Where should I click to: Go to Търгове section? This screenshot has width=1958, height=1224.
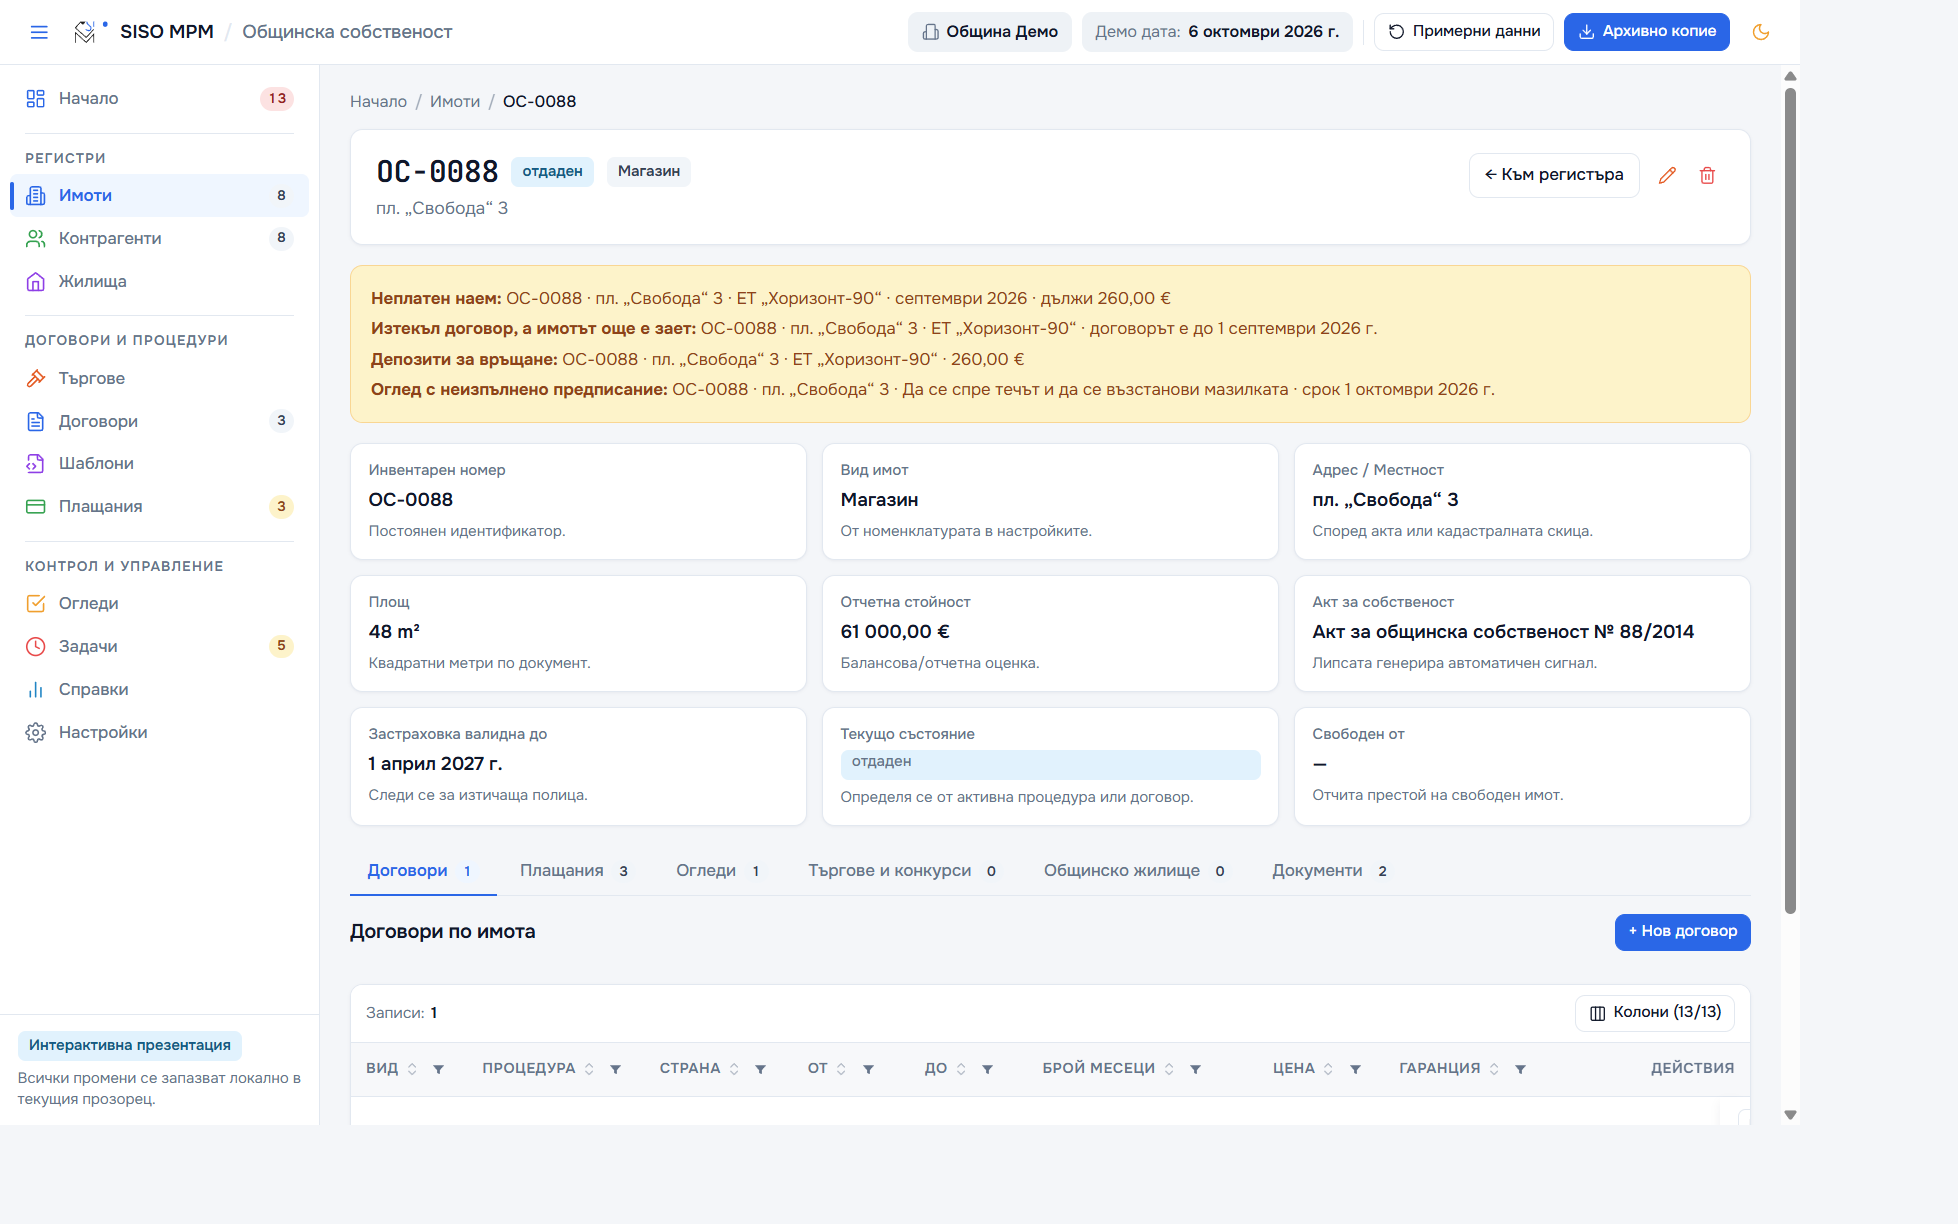coord(159,378)
